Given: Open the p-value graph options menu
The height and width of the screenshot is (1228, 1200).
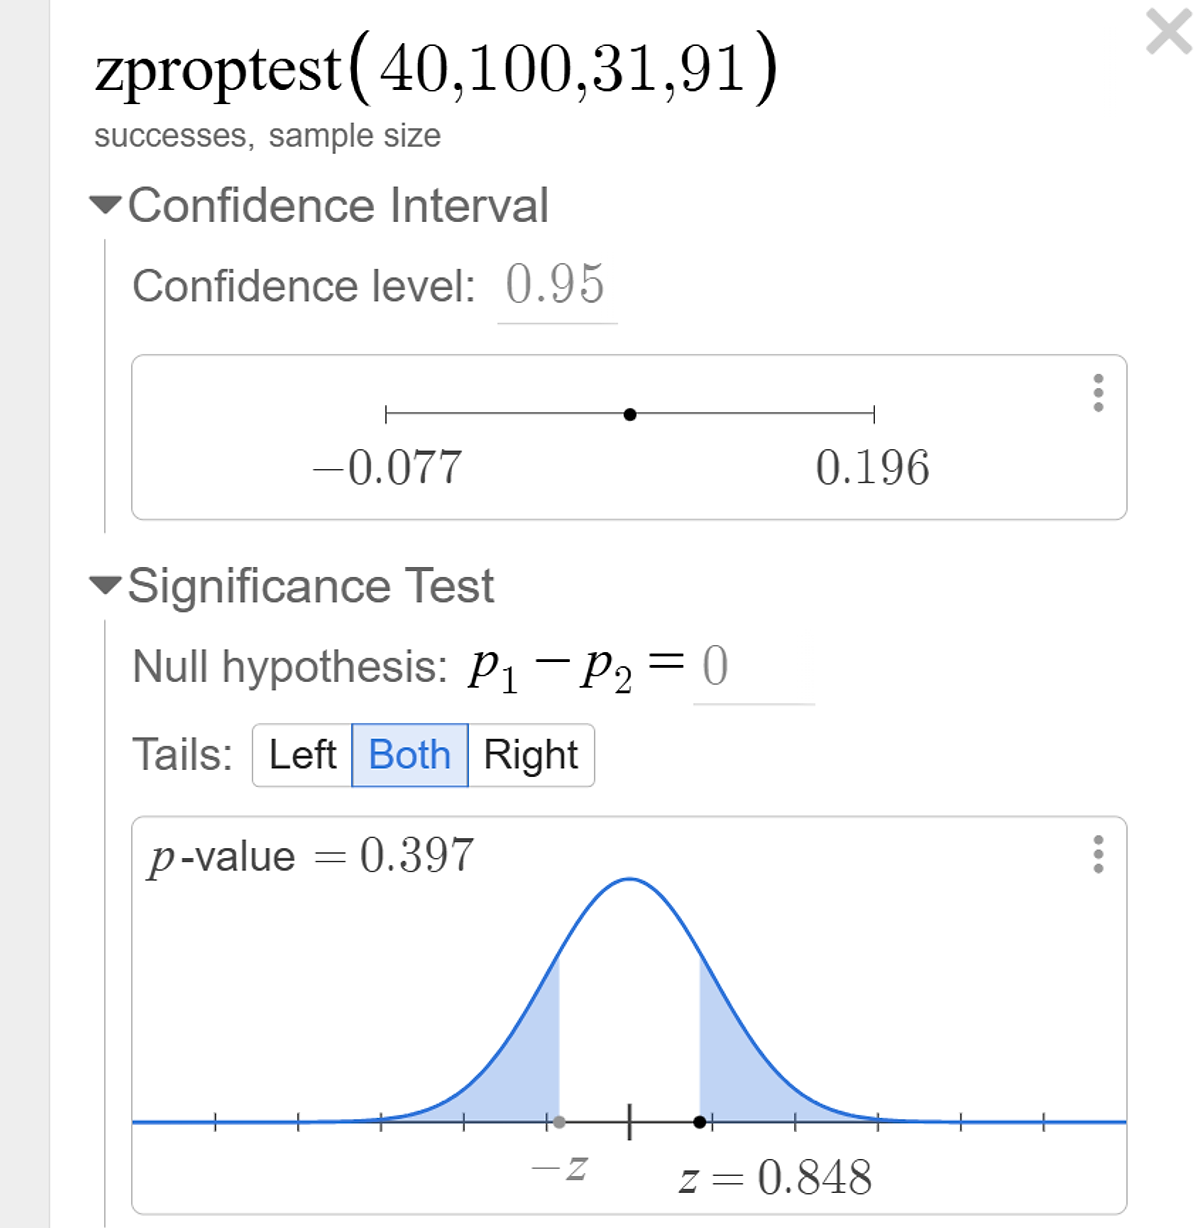Looking at the screenshot, I should (1098, 855).
